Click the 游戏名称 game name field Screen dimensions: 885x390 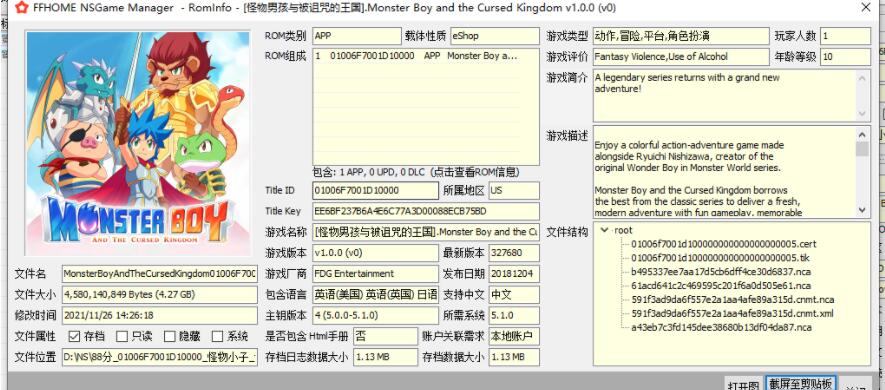pyautogui.click(x=426, y=232)
